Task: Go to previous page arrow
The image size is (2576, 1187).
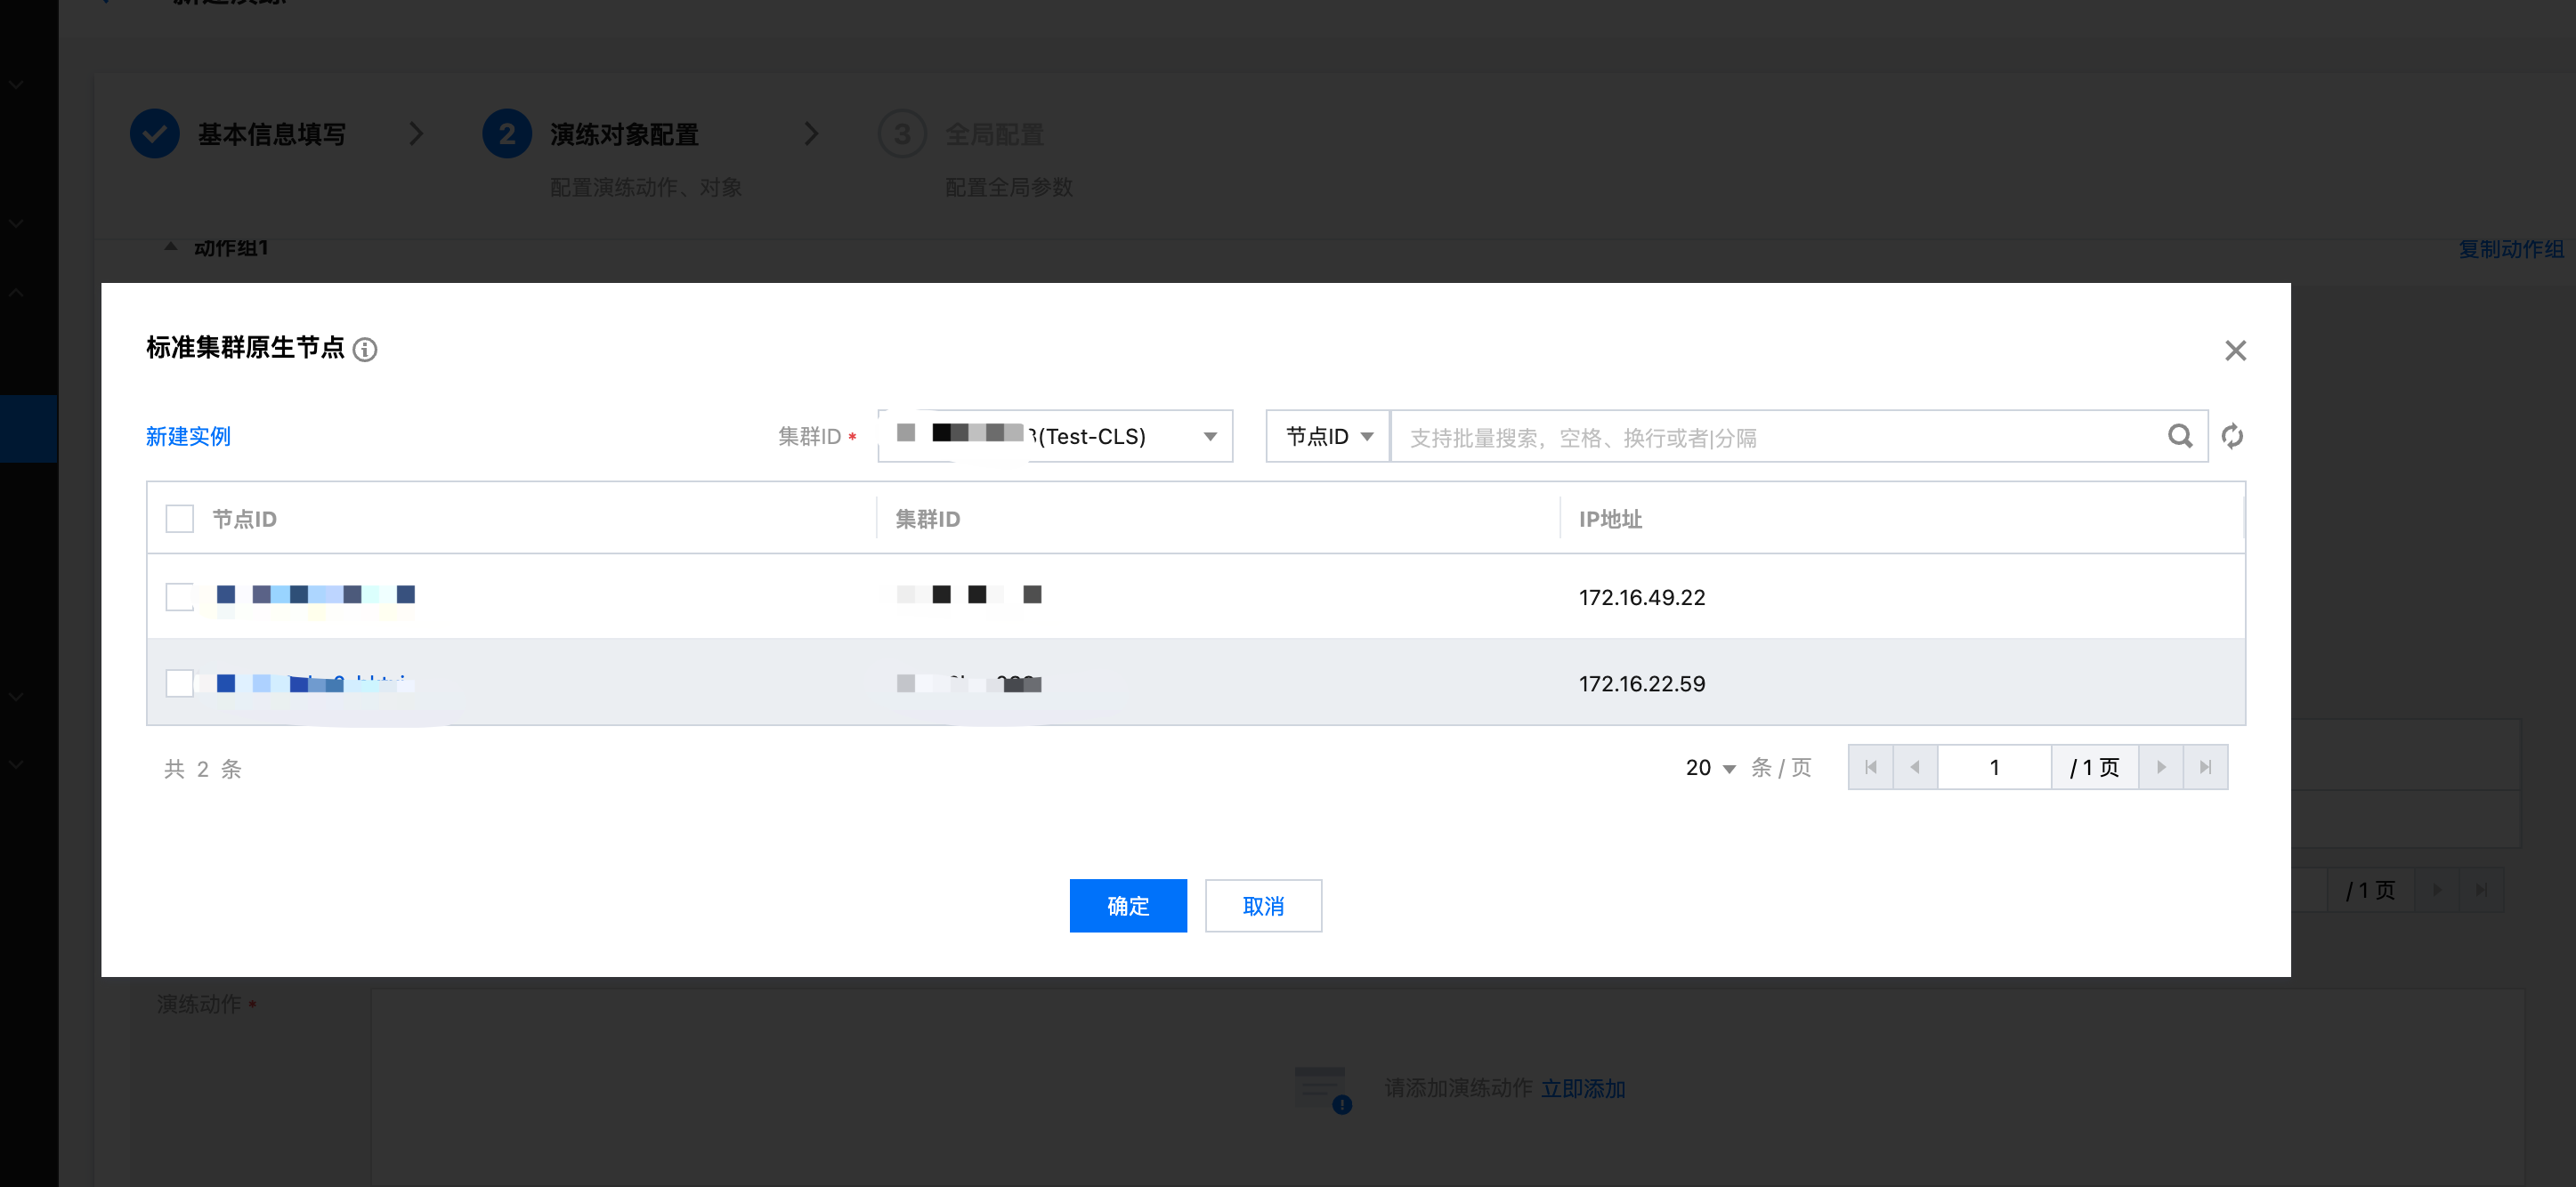Action: pyautogui.click(x=1914, y=767)
